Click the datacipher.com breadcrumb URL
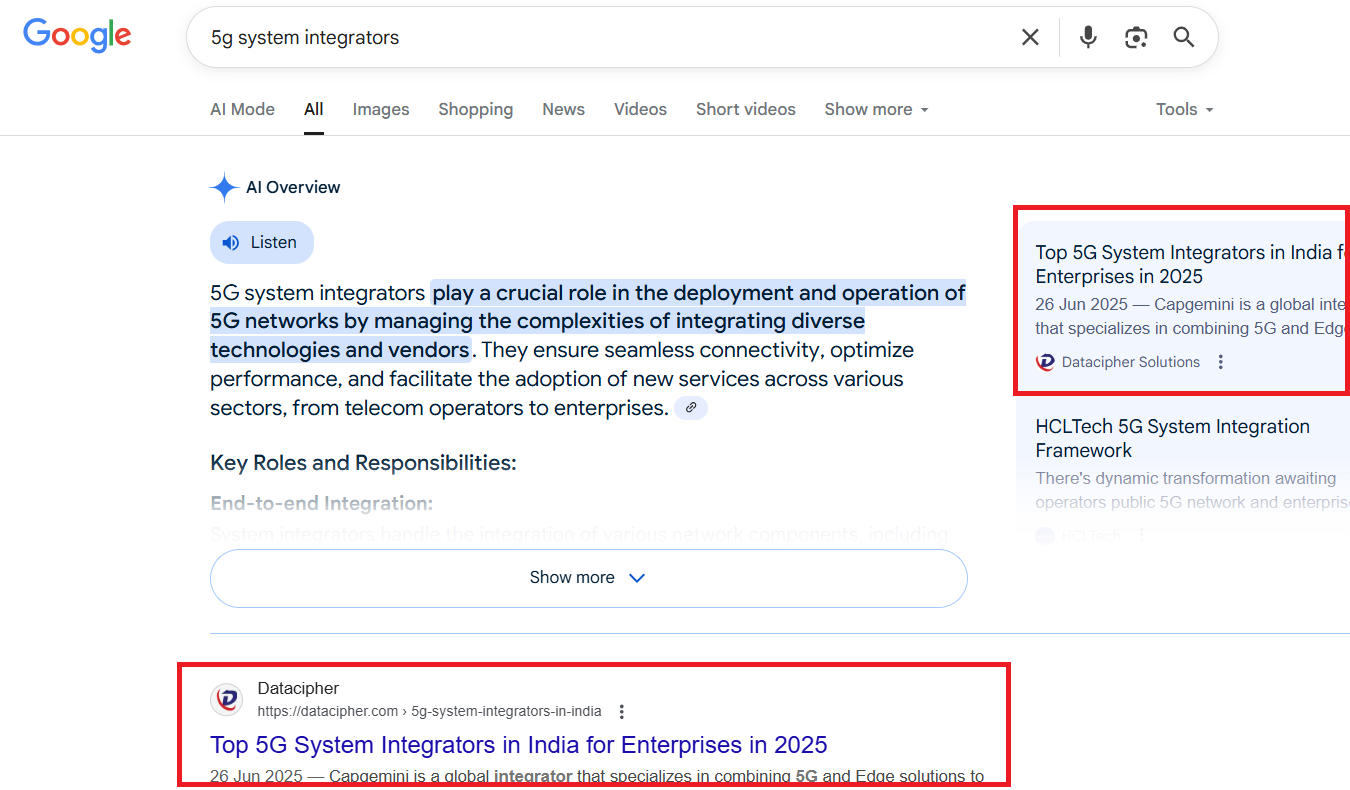Image resolution: width=1350 pixels, height=790 pixels. 430,712
